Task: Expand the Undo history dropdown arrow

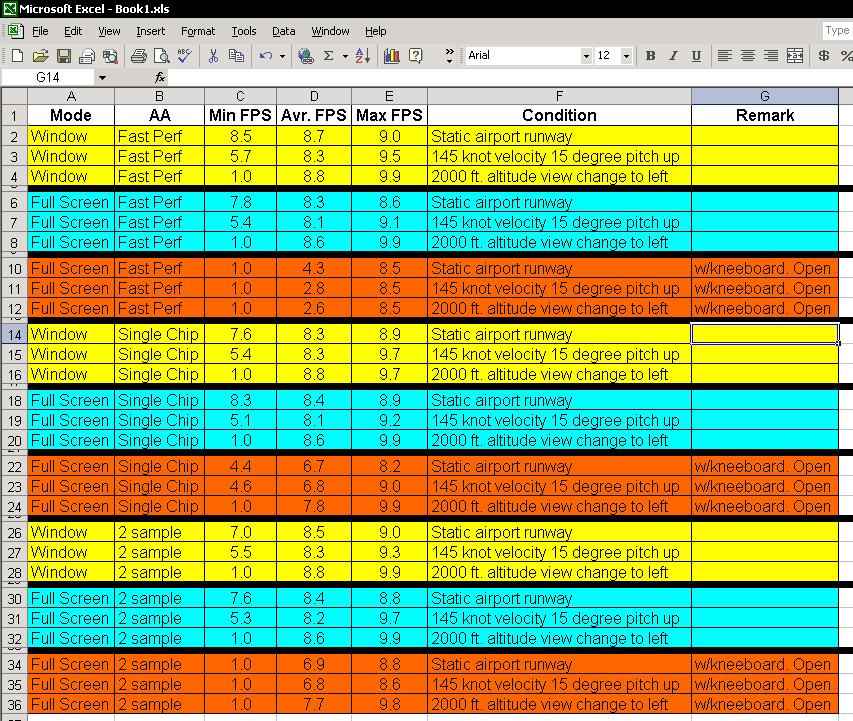Action: [x=282, y=56]
